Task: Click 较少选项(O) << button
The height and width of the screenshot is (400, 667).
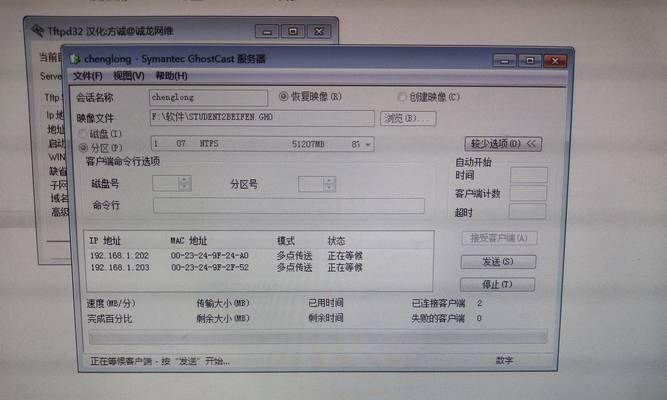Action: click(x=503, y=144)
